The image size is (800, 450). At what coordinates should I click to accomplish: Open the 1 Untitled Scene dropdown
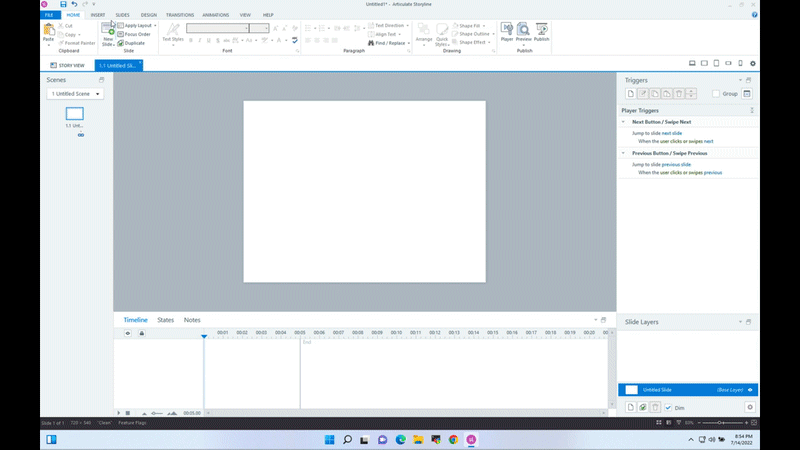(x=77, y=94)
